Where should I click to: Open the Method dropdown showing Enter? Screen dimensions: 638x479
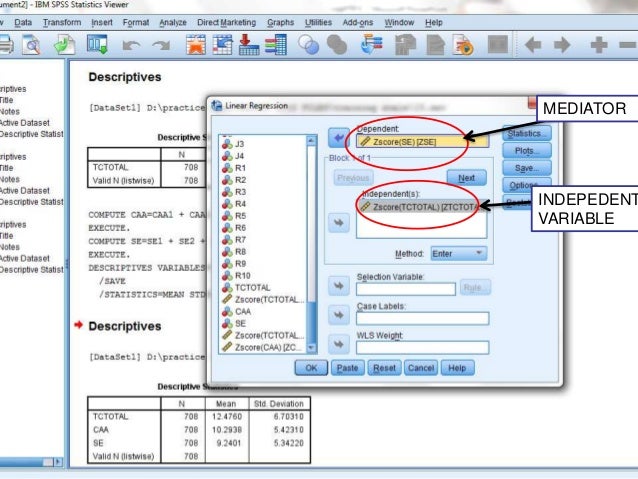(x=459, y=254)
